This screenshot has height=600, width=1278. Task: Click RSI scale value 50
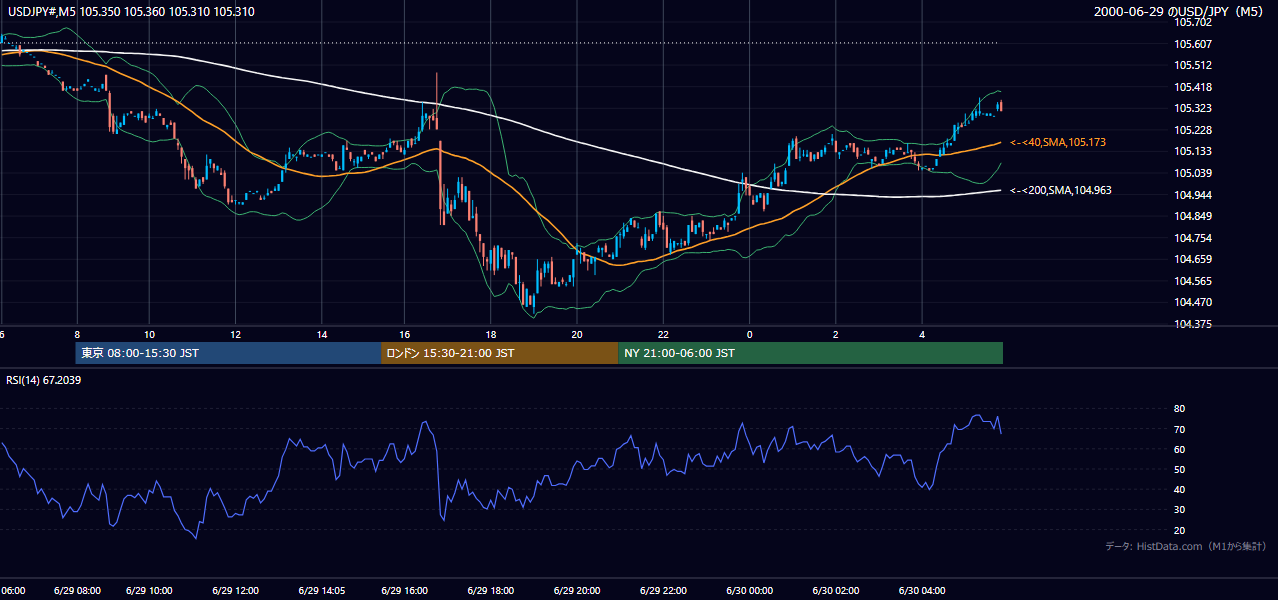click(1179, 470)
